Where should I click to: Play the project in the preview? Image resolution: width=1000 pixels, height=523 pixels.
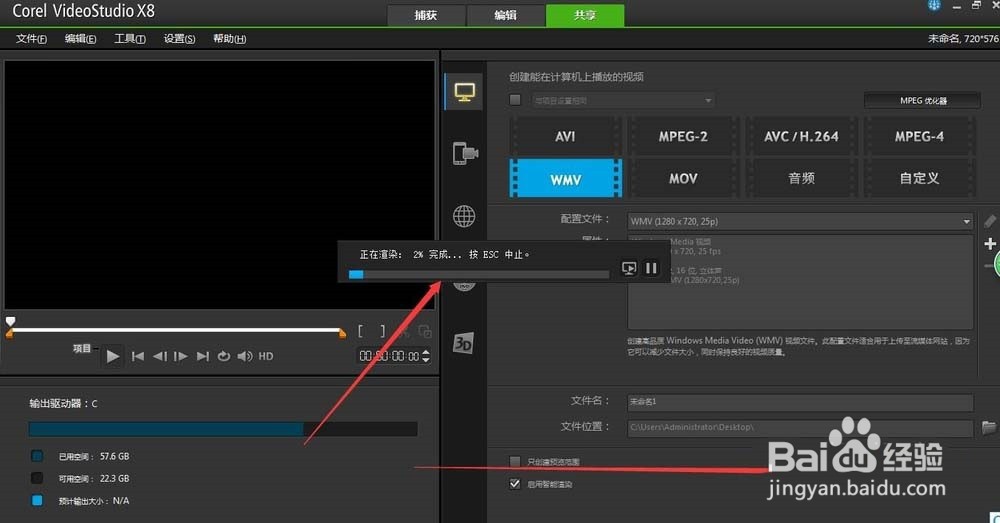(113, 356)
